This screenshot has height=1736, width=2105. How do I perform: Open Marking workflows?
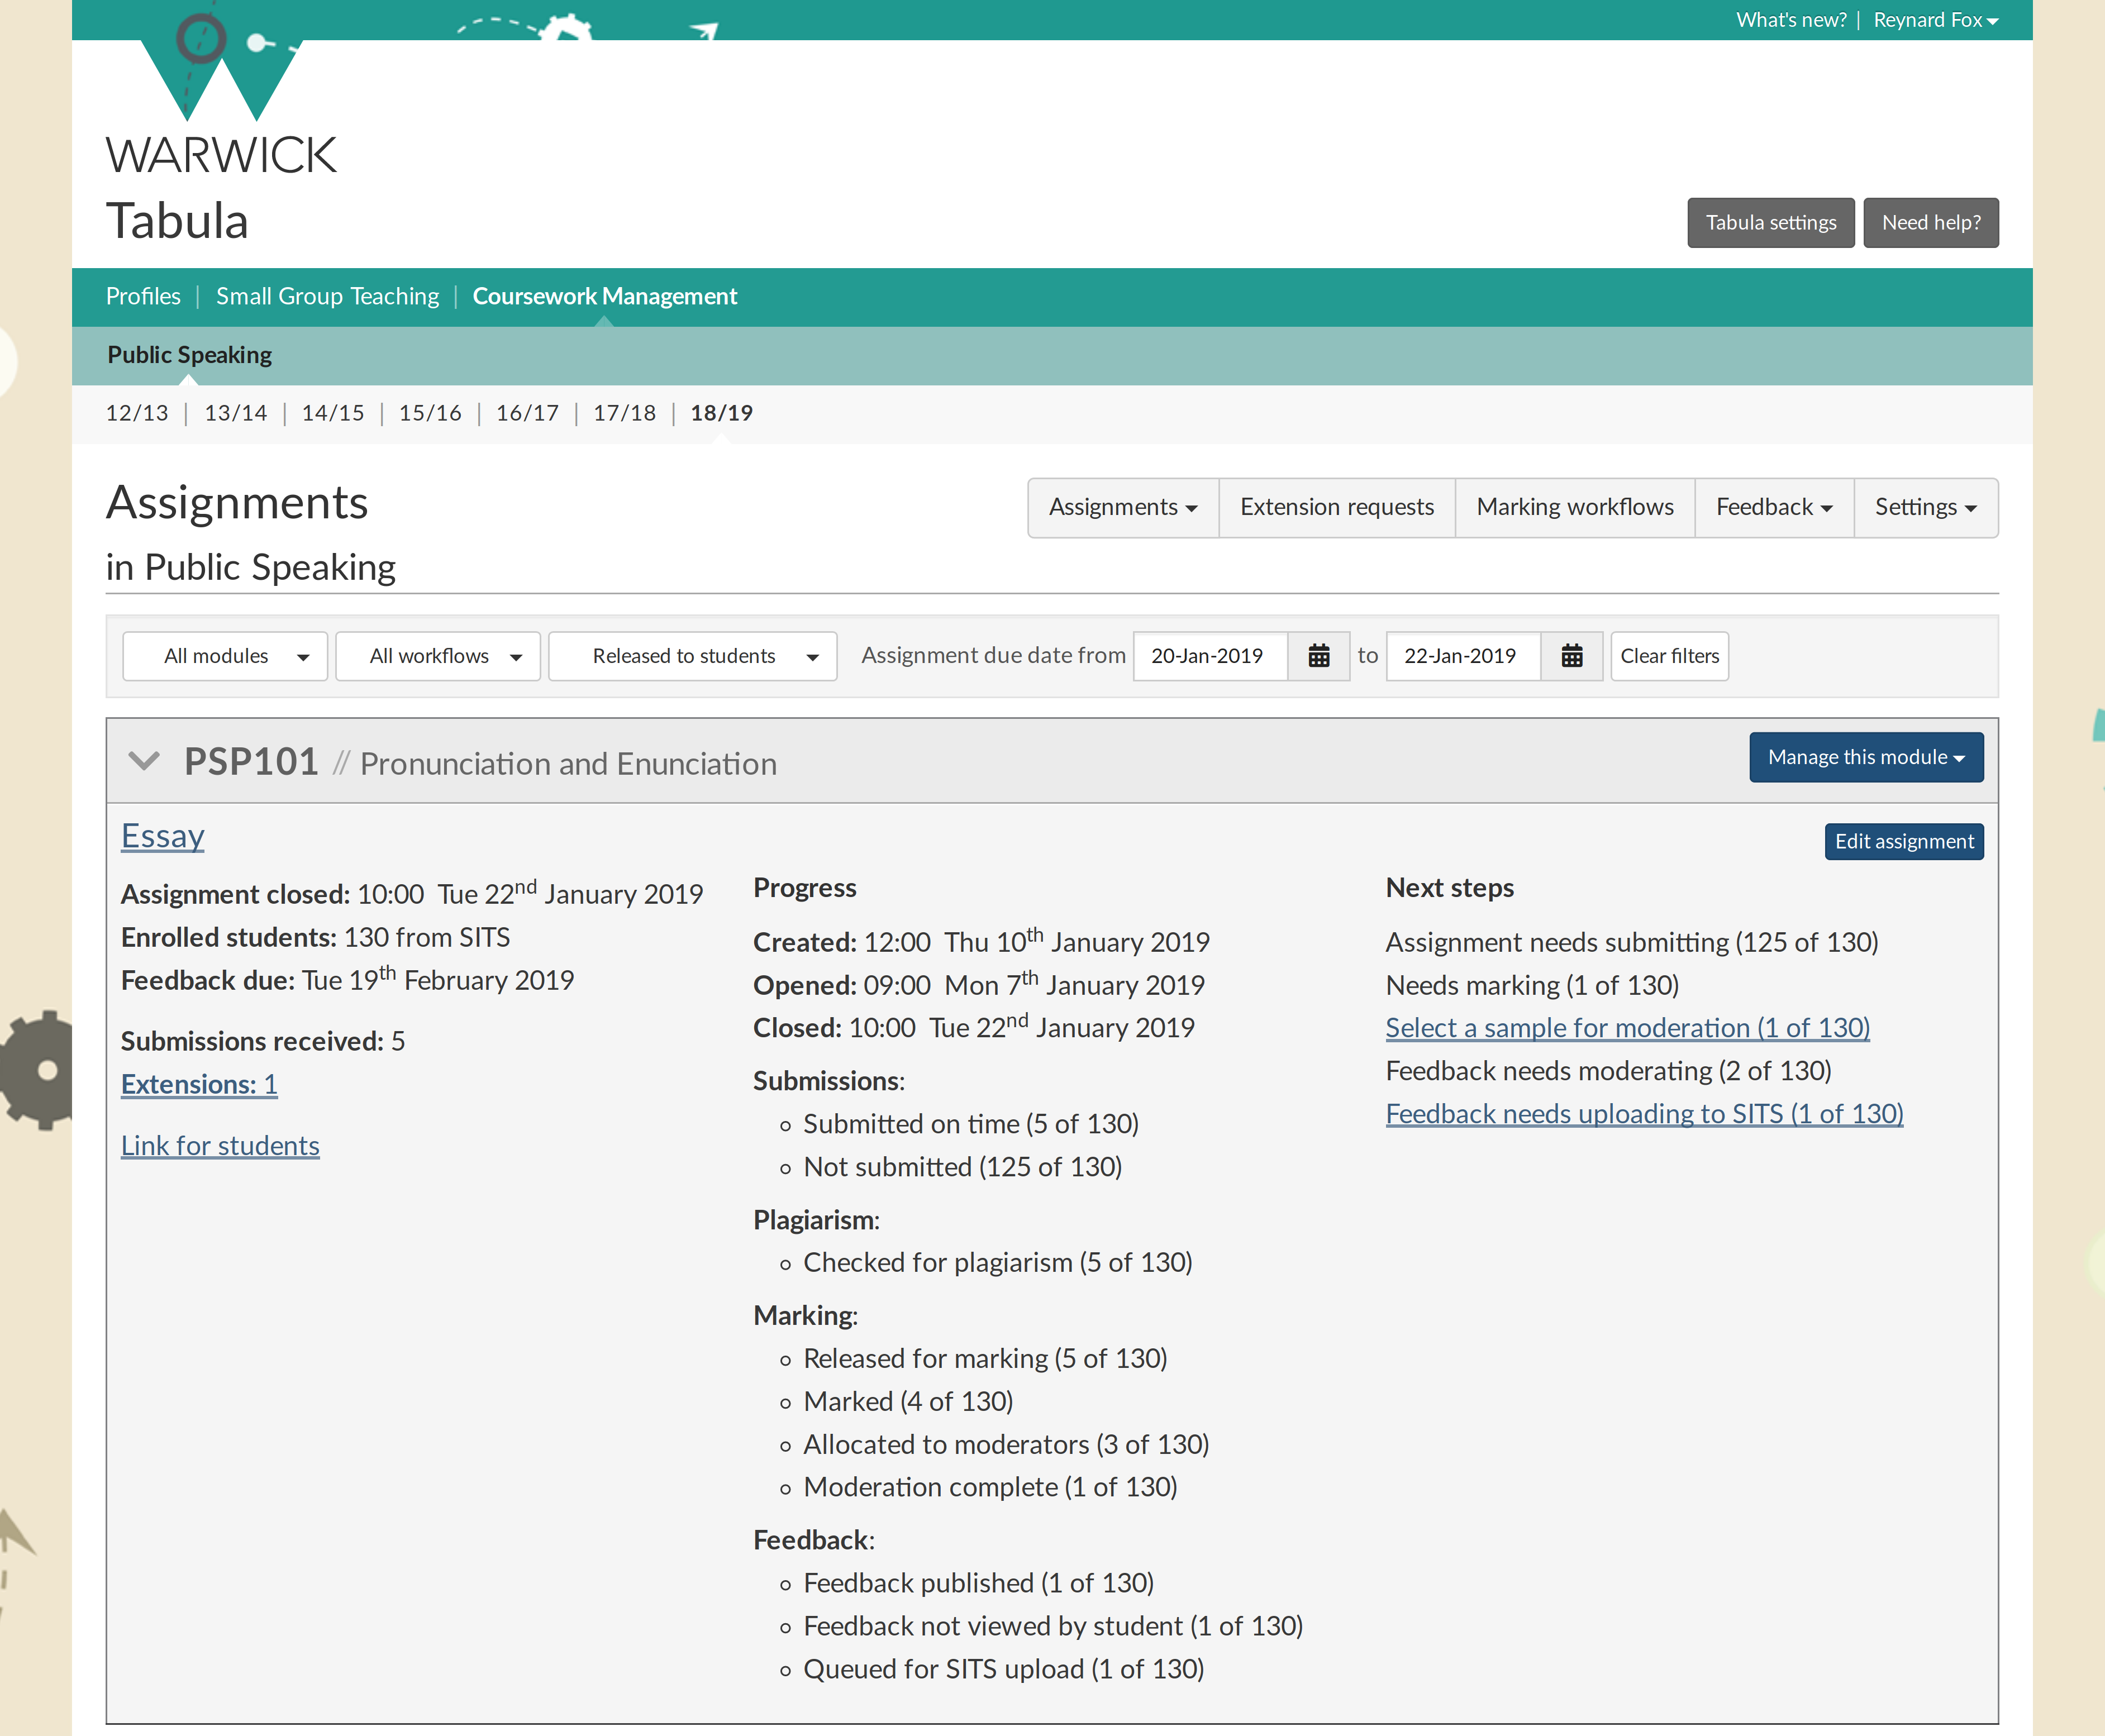pyautogui.click(x=1575, y=507)
